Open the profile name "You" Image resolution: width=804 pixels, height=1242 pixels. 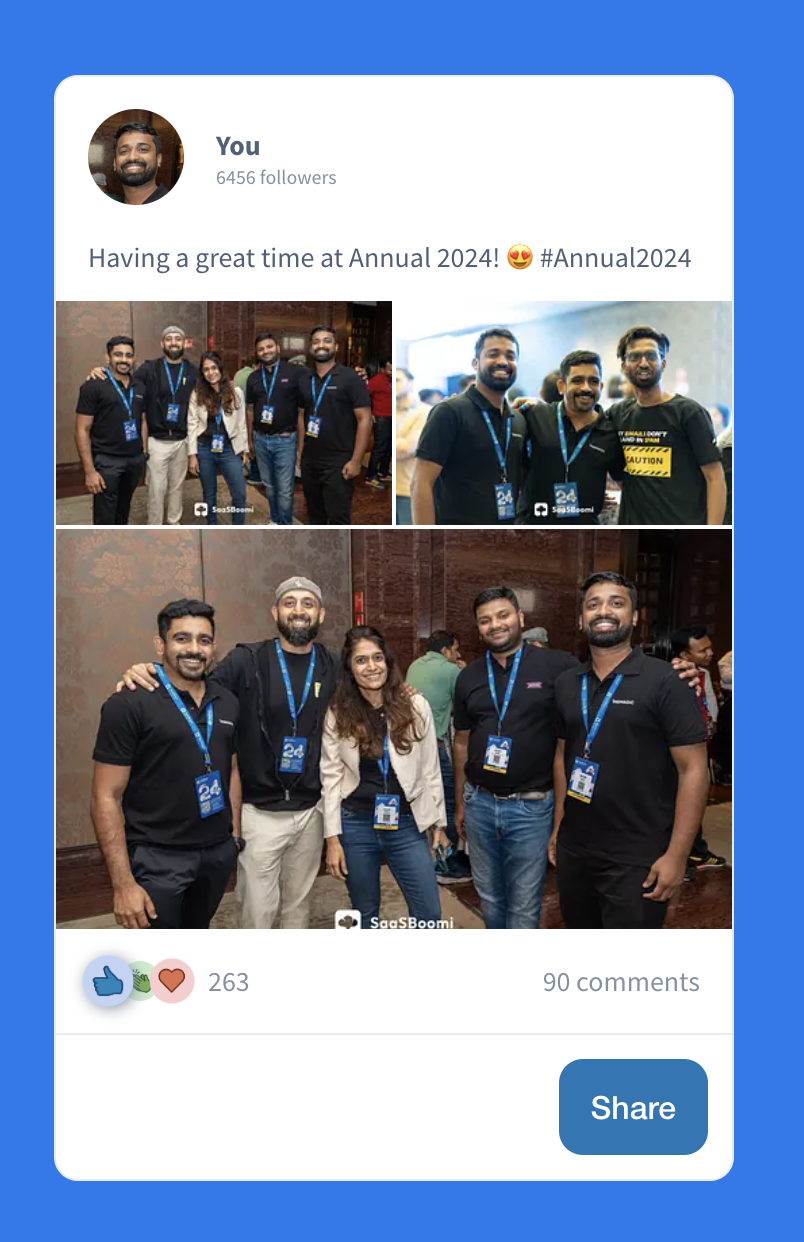point(238,146)
